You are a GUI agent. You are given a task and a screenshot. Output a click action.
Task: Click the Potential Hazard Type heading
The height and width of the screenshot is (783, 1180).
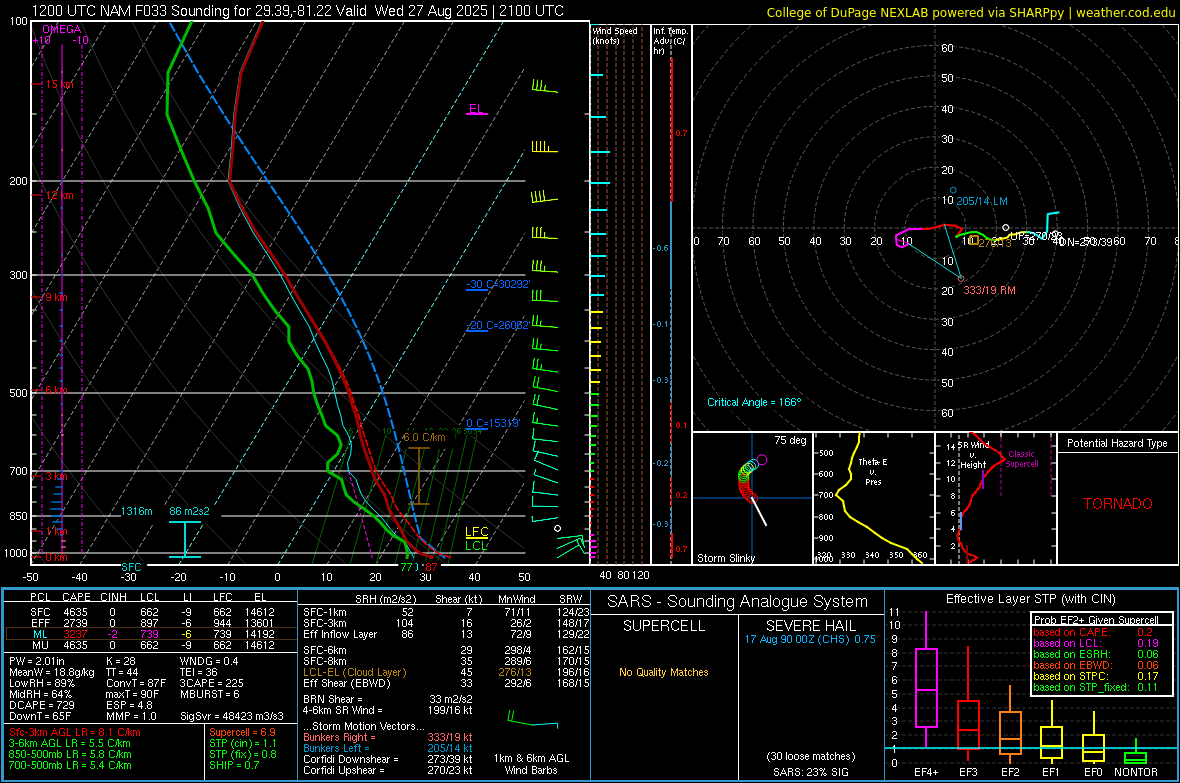coord(1118,443)
